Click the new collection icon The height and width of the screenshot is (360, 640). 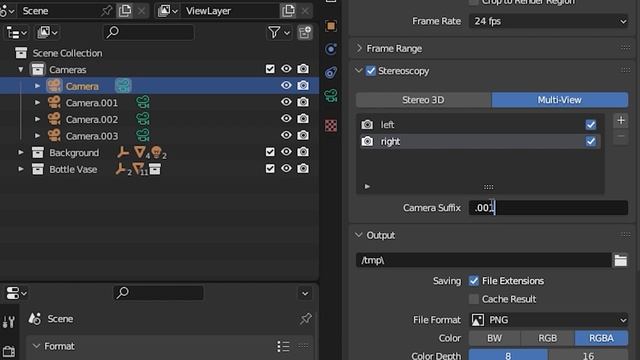coord(304,32)
